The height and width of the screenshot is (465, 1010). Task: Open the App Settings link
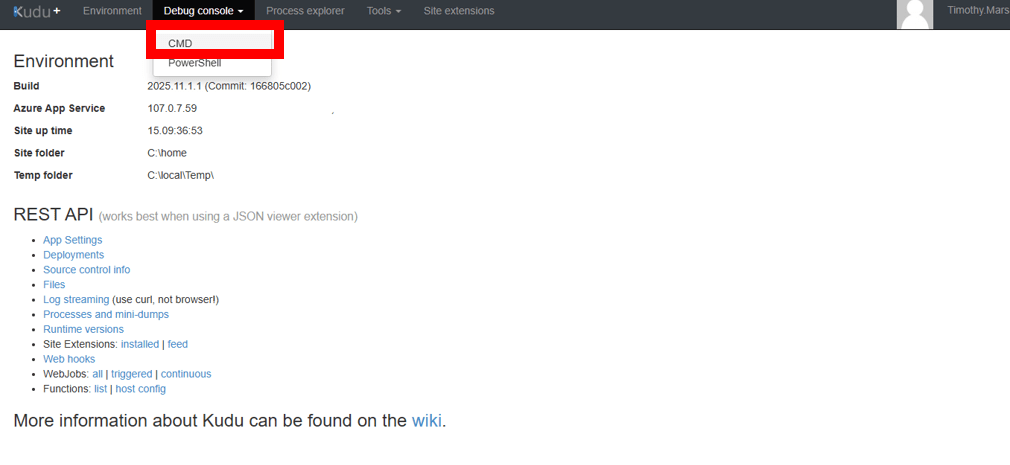point(72,240)
